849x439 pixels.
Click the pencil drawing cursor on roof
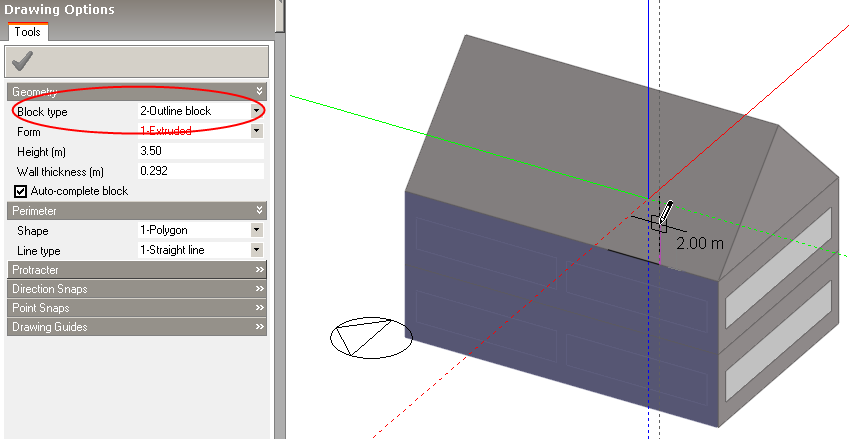[x=662, y=215]
